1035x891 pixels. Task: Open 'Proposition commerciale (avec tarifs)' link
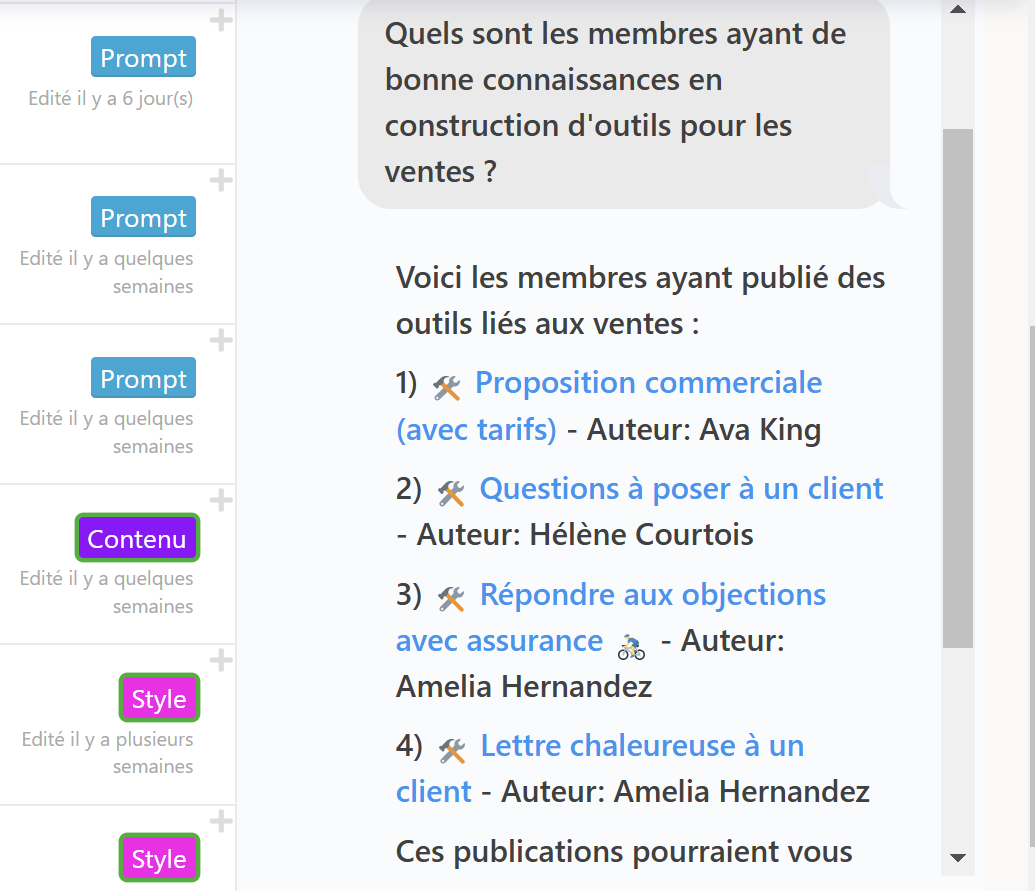(648, 383)
